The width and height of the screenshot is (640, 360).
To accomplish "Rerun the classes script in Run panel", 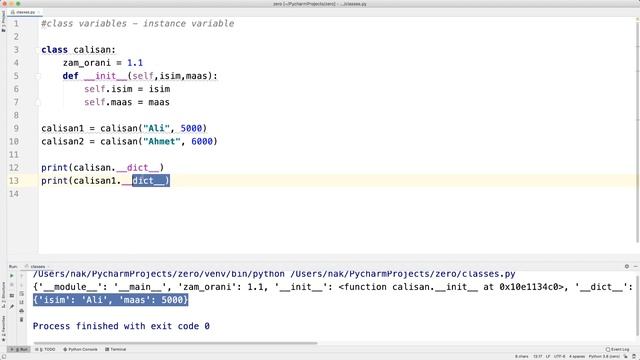I will (x=11, y=276).
